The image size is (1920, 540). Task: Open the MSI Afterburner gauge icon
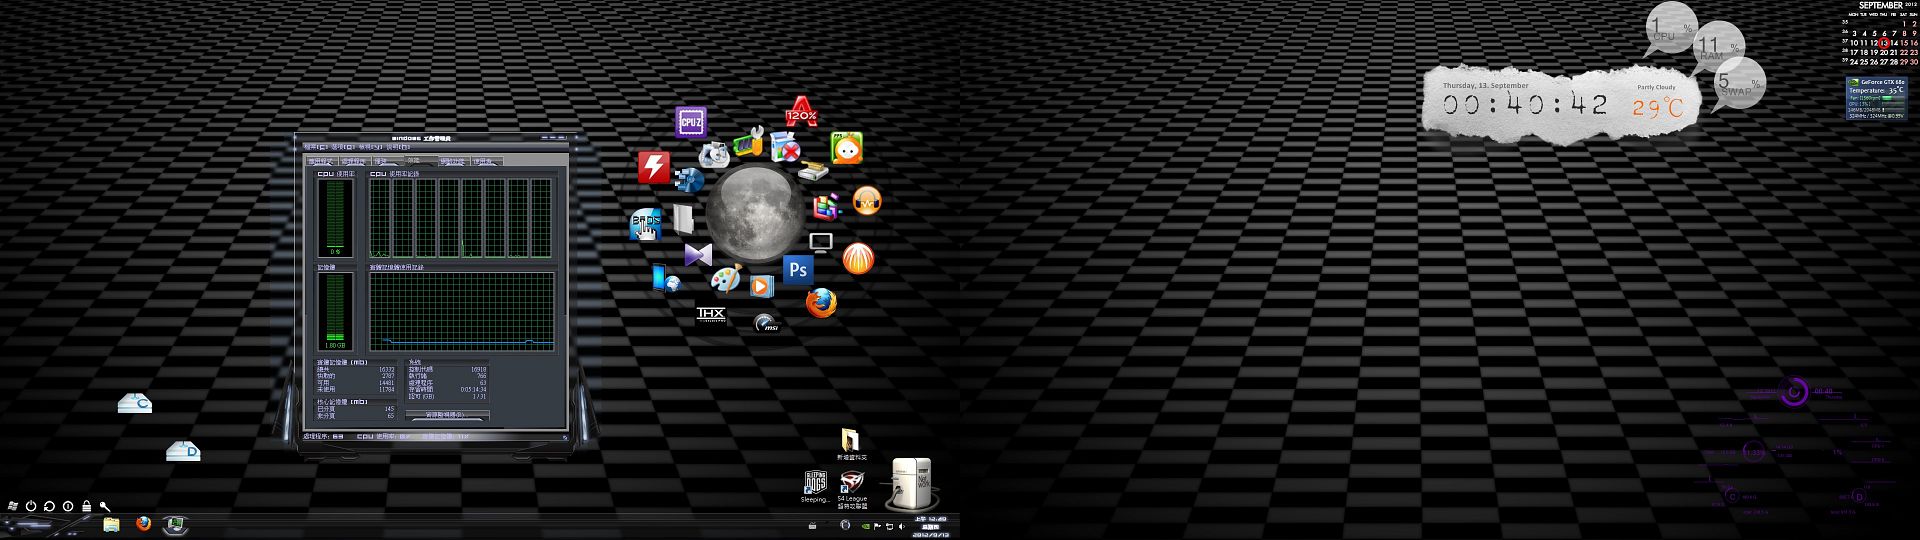[x=766, y=323]
